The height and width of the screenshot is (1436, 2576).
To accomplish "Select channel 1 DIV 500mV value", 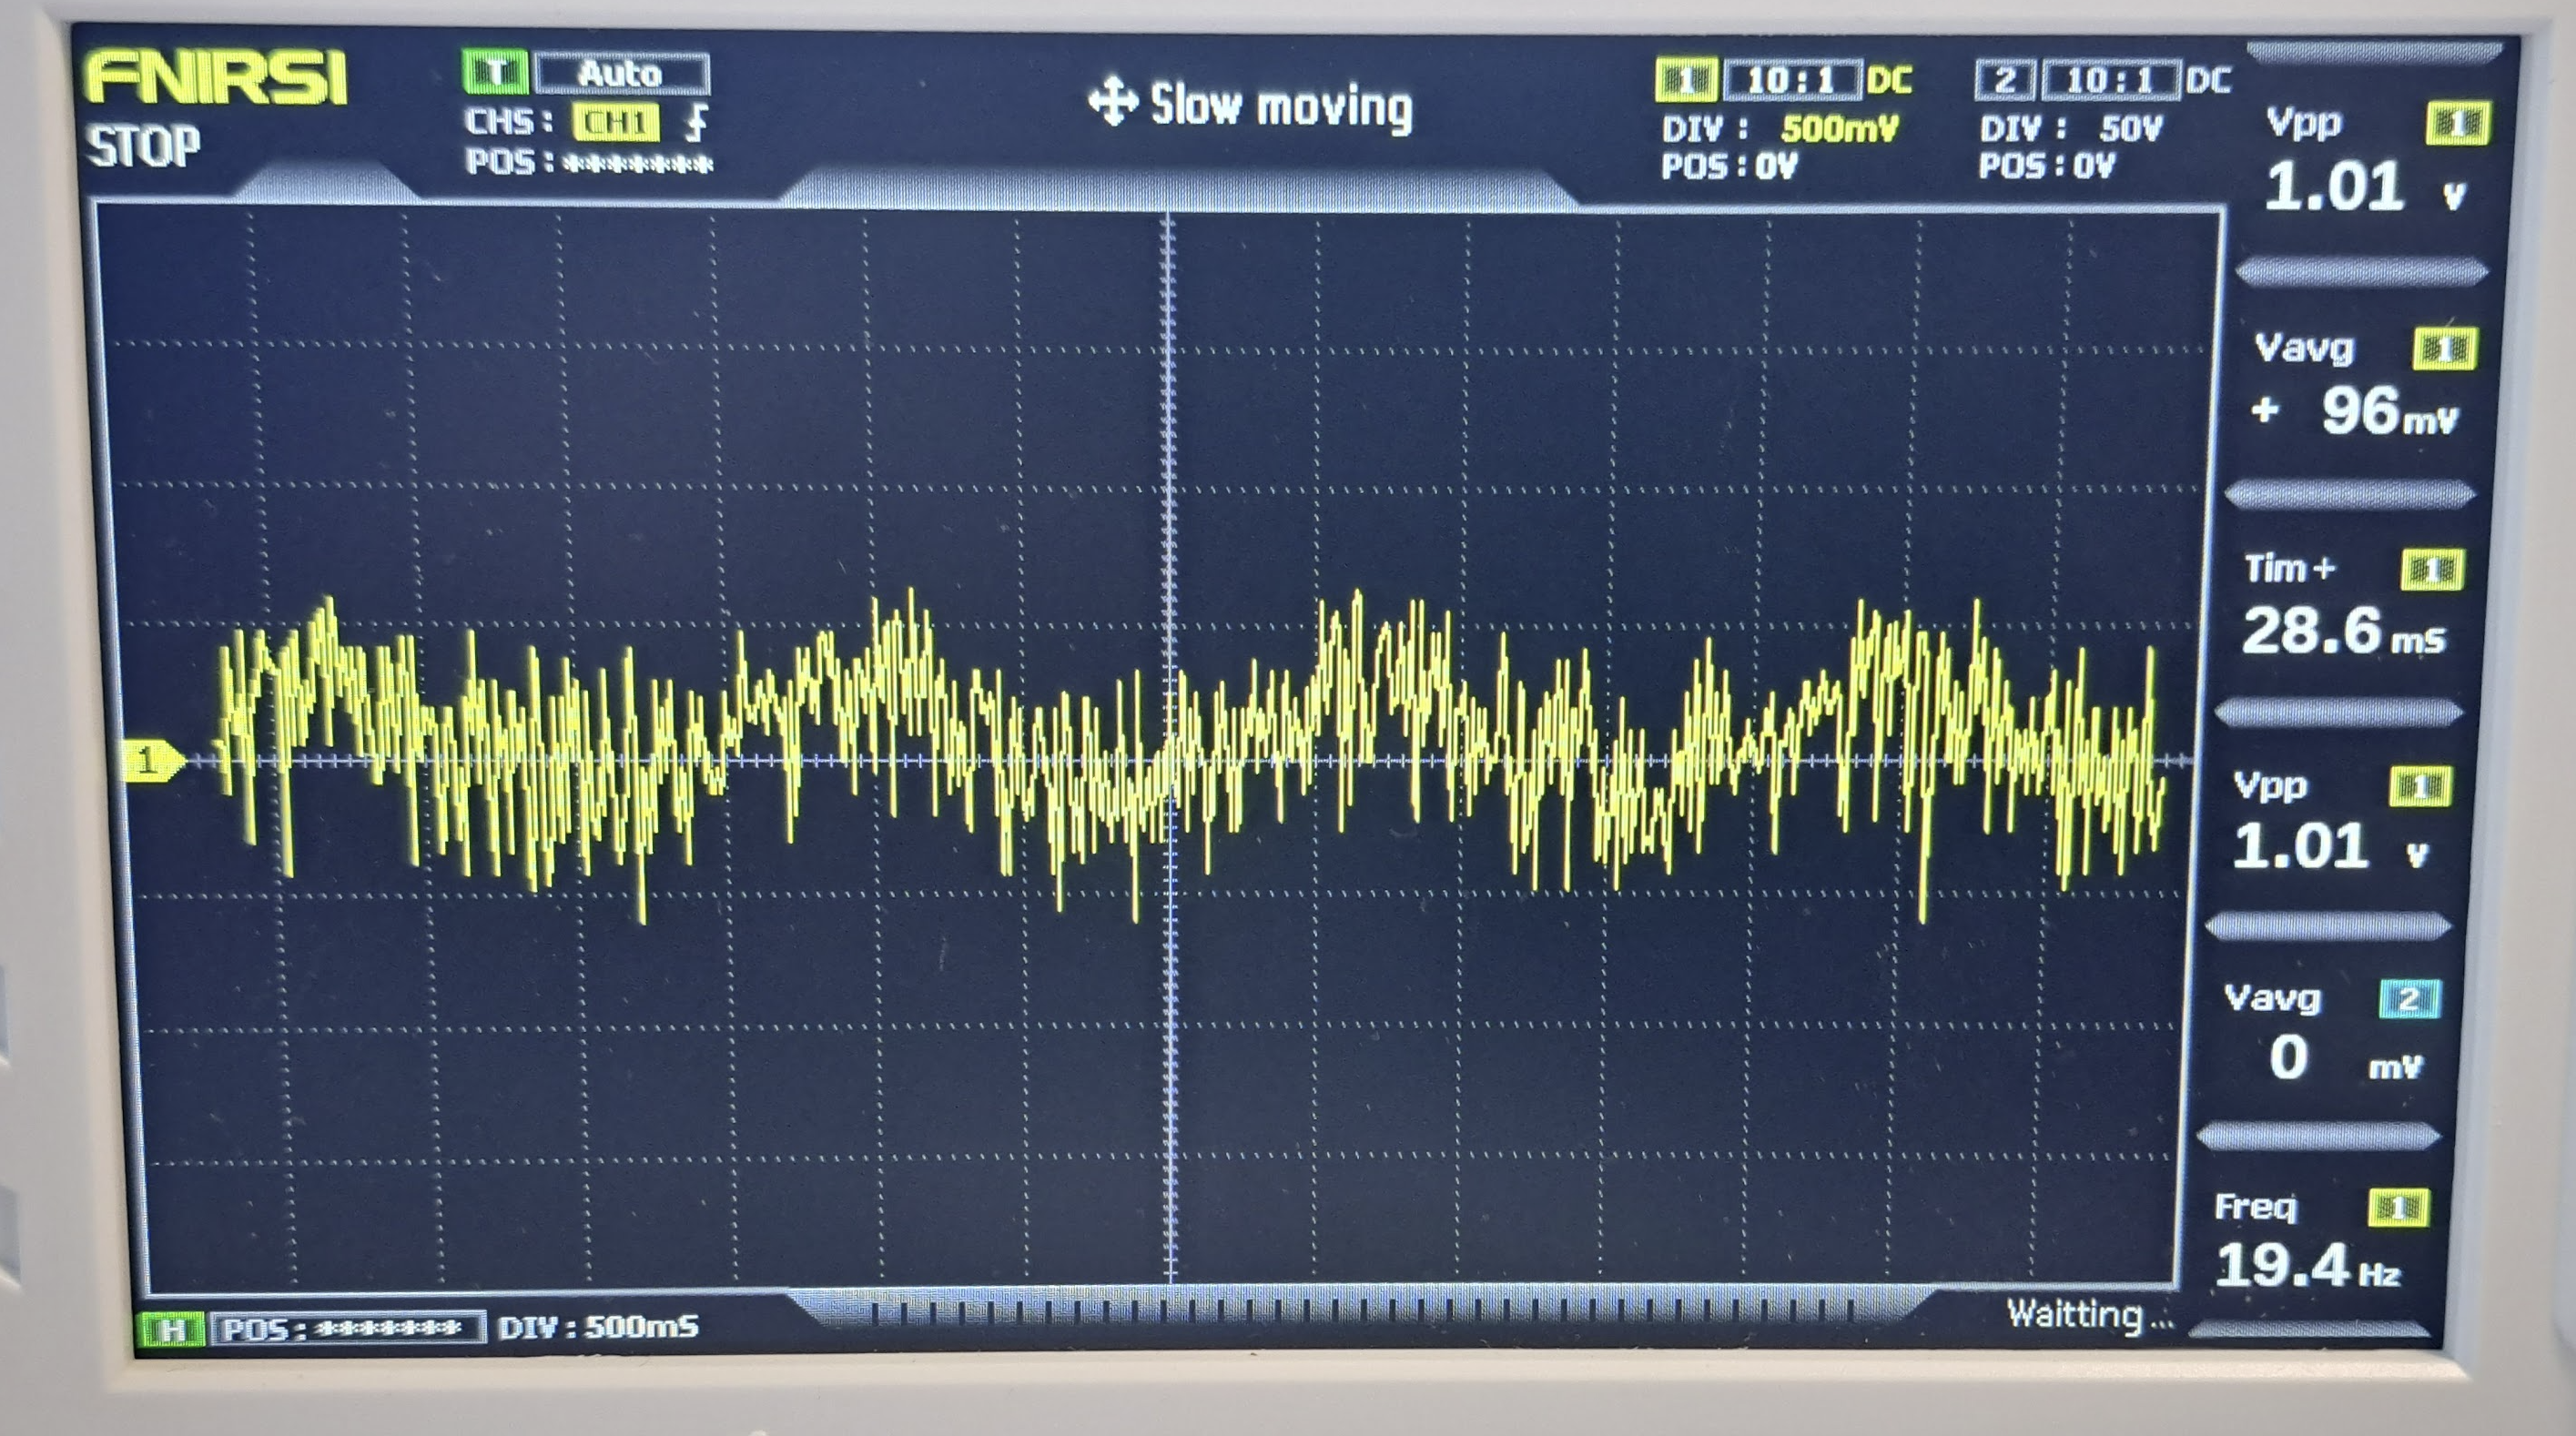I will [1839, 128].
